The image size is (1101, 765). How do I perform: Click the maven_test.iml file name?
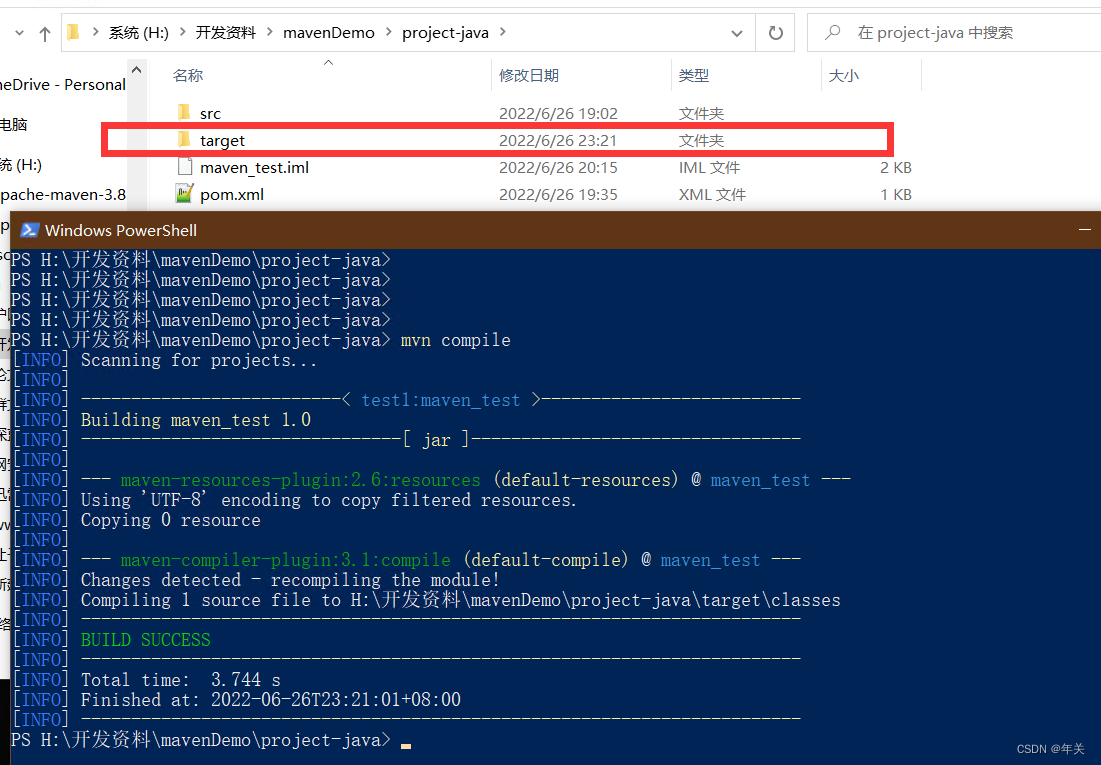coord(254,167)
